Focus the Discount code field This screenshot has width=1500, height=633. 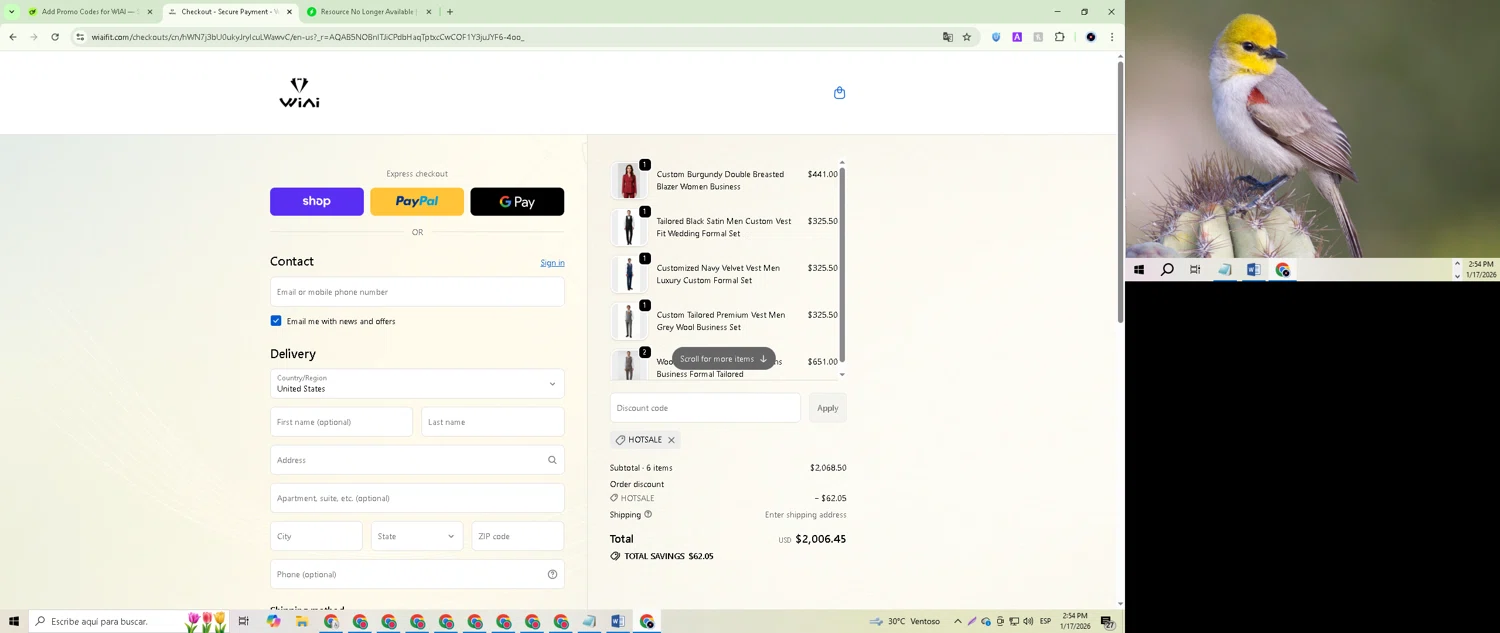coord(705,408)
